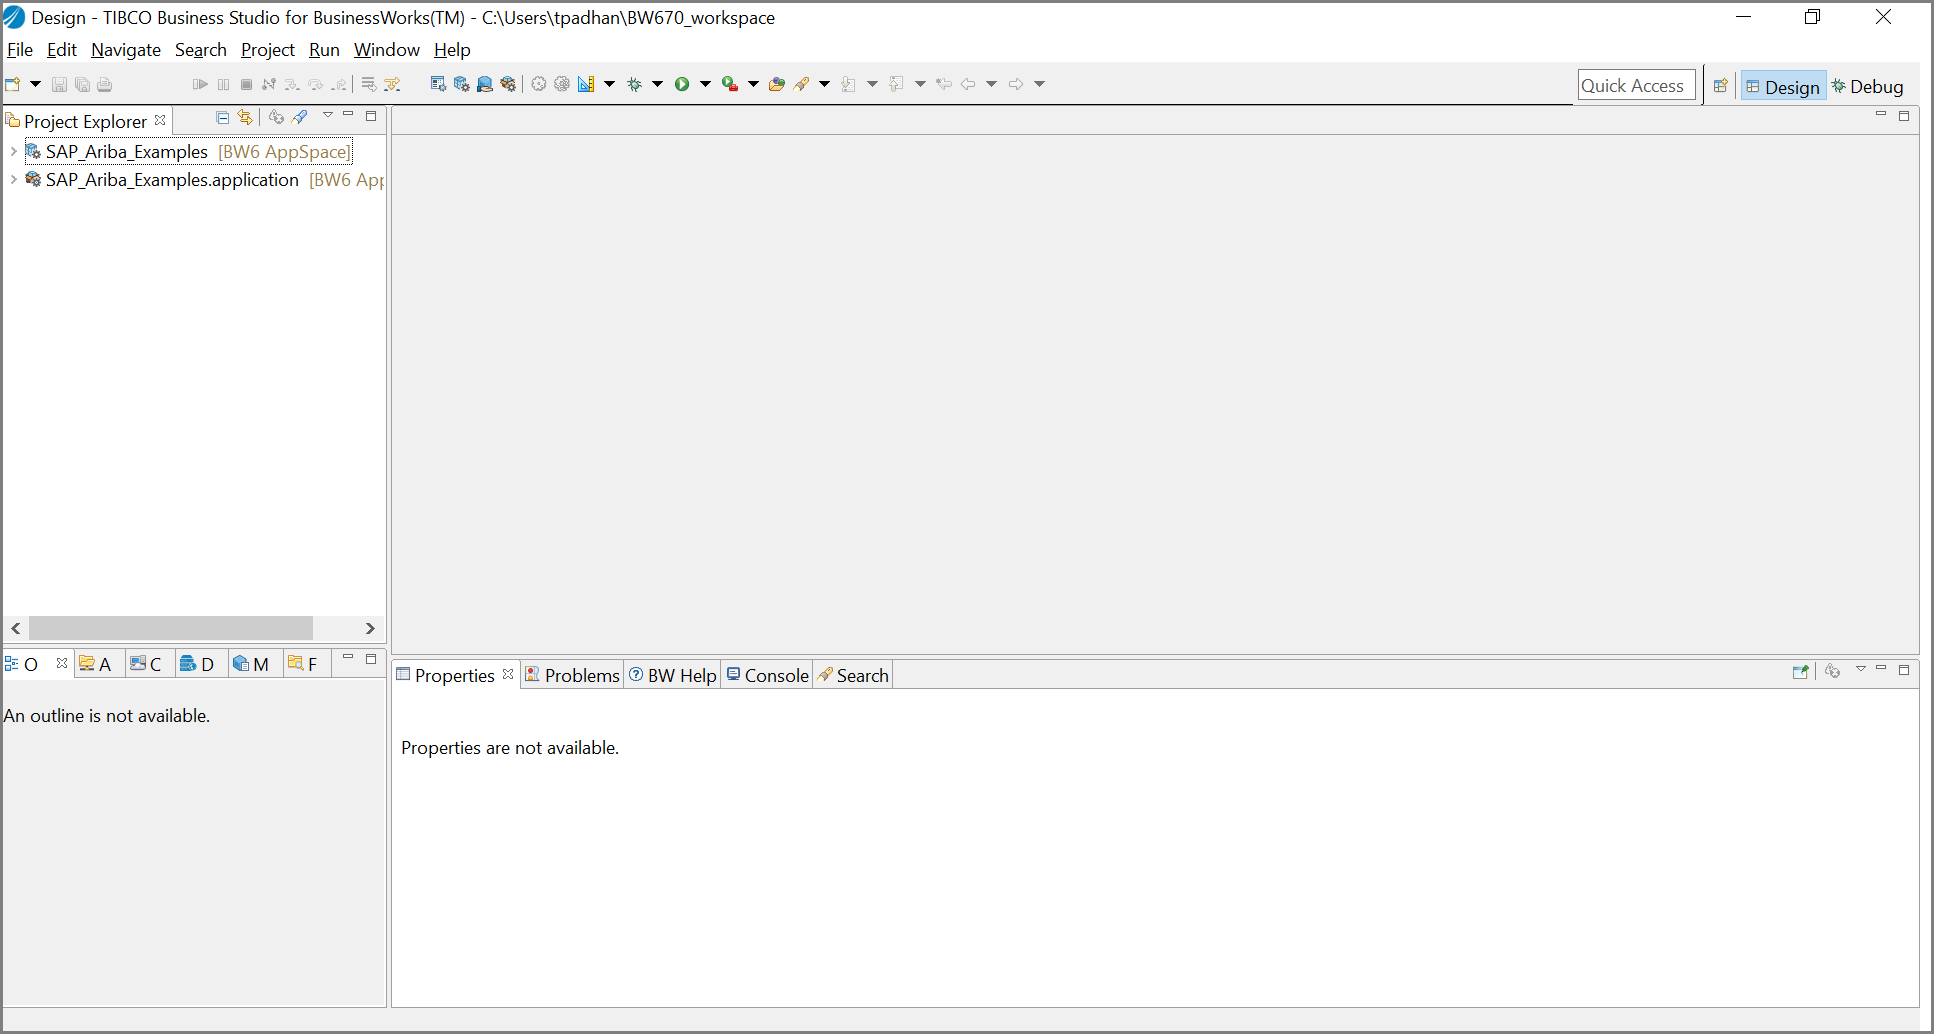Switch to the Debug perspective

(1867, 87)
